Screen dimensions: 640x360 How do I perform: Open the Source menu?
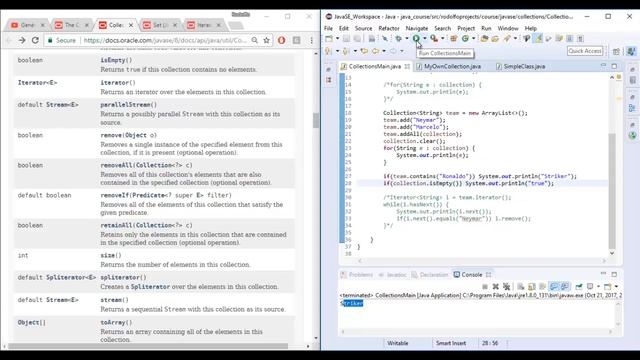point(363,28)
